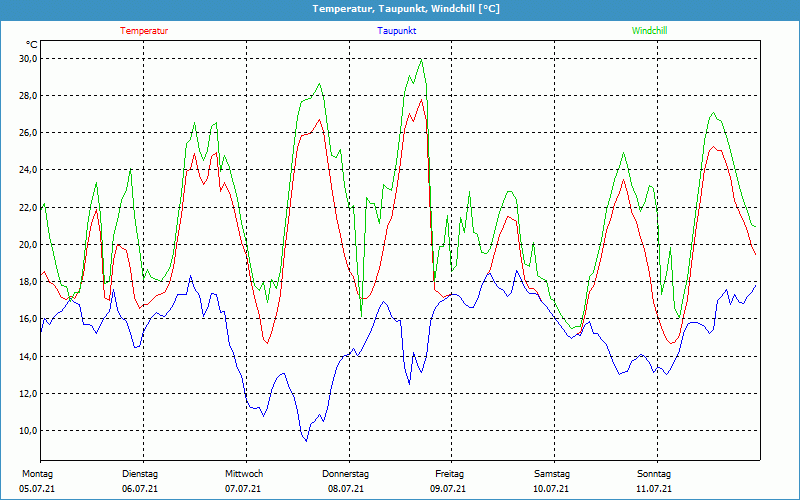Click the 18,0 y-axis value
The height and width of the screenshot is (500, 800).
click(28, 282)
